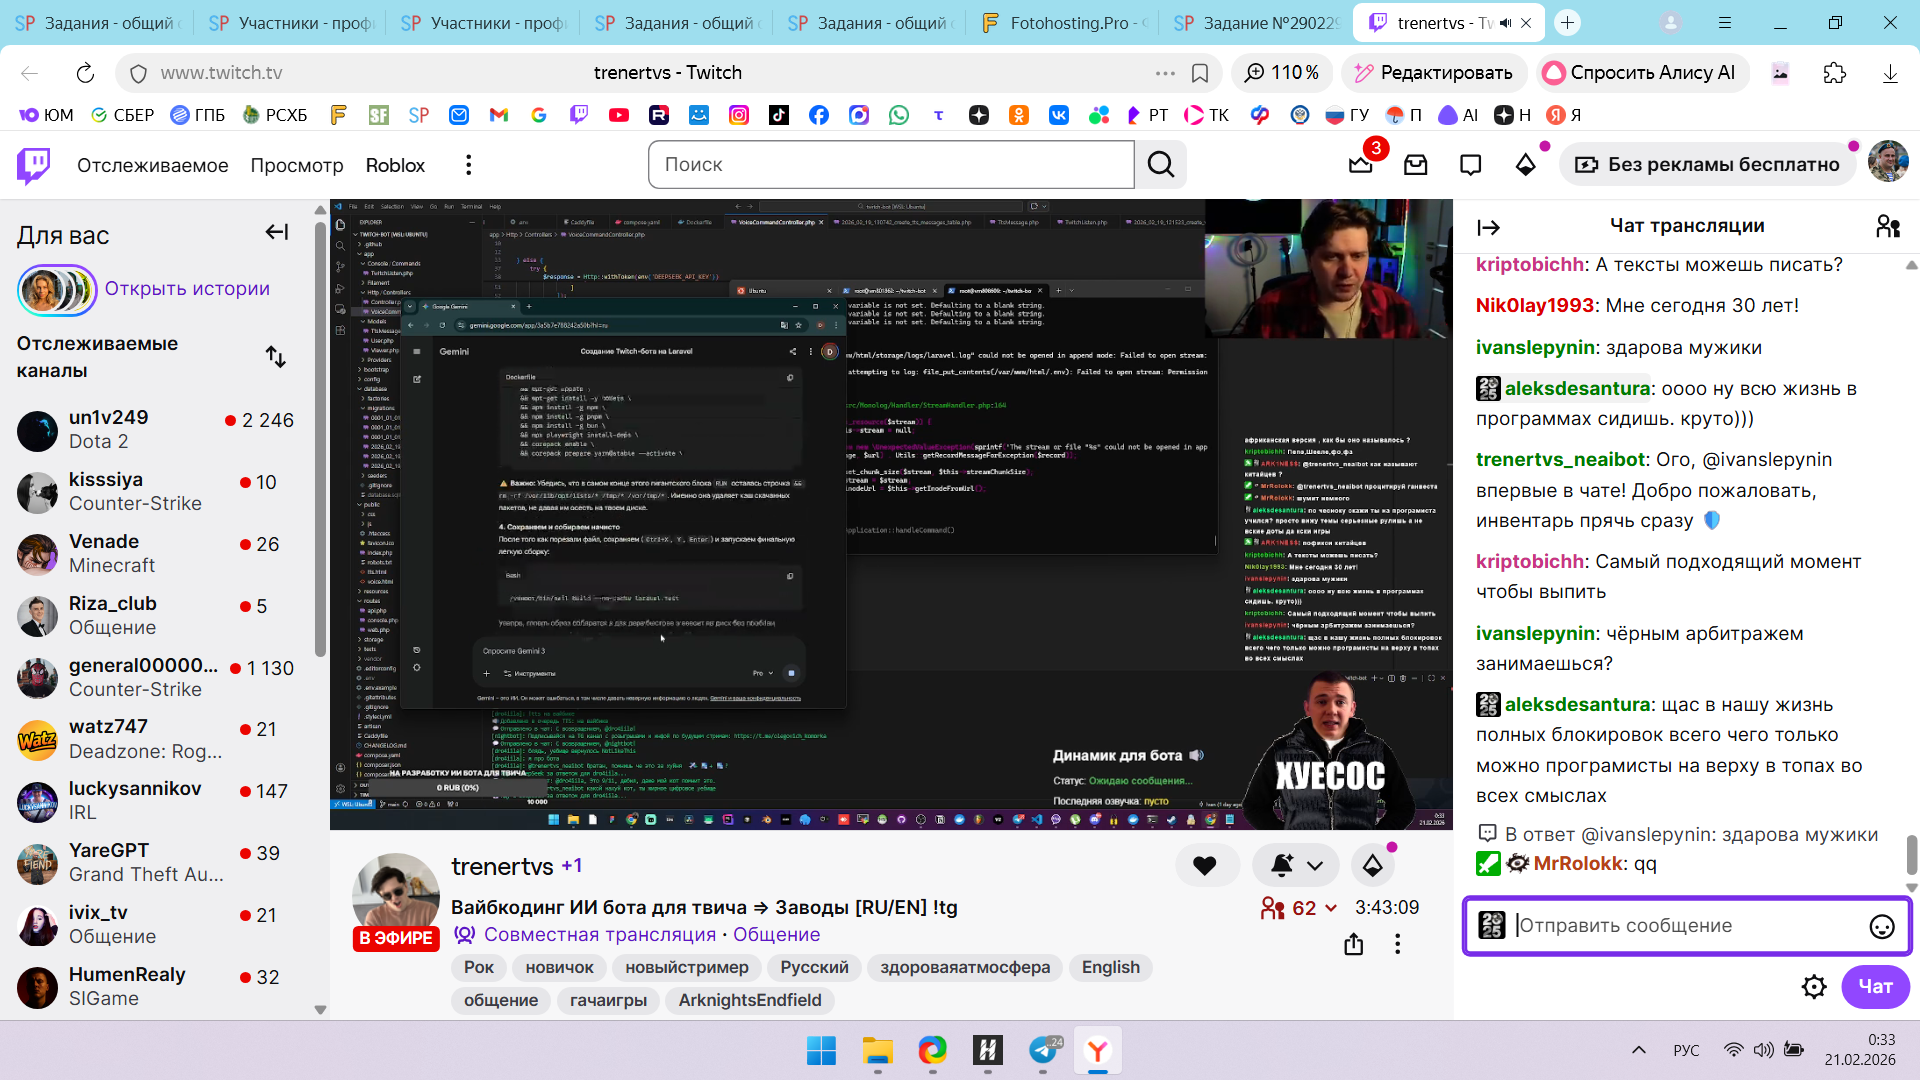1920x1080 pixels.
Task: Open chat settings gear icon
Action: (1814, 987)
